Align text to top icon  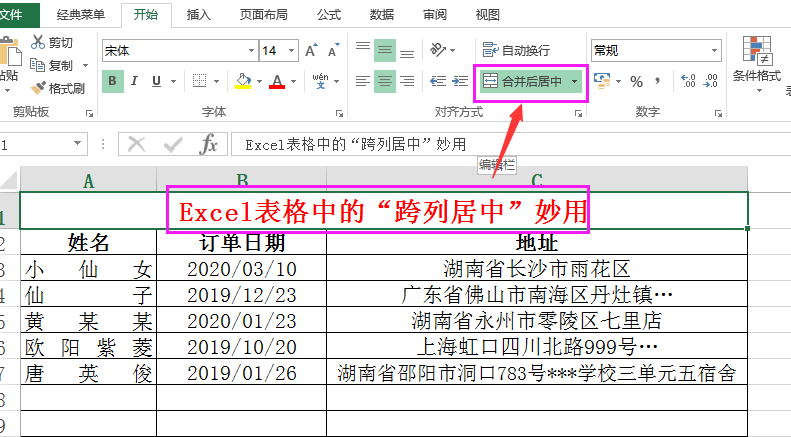click(x=363, y=47)
